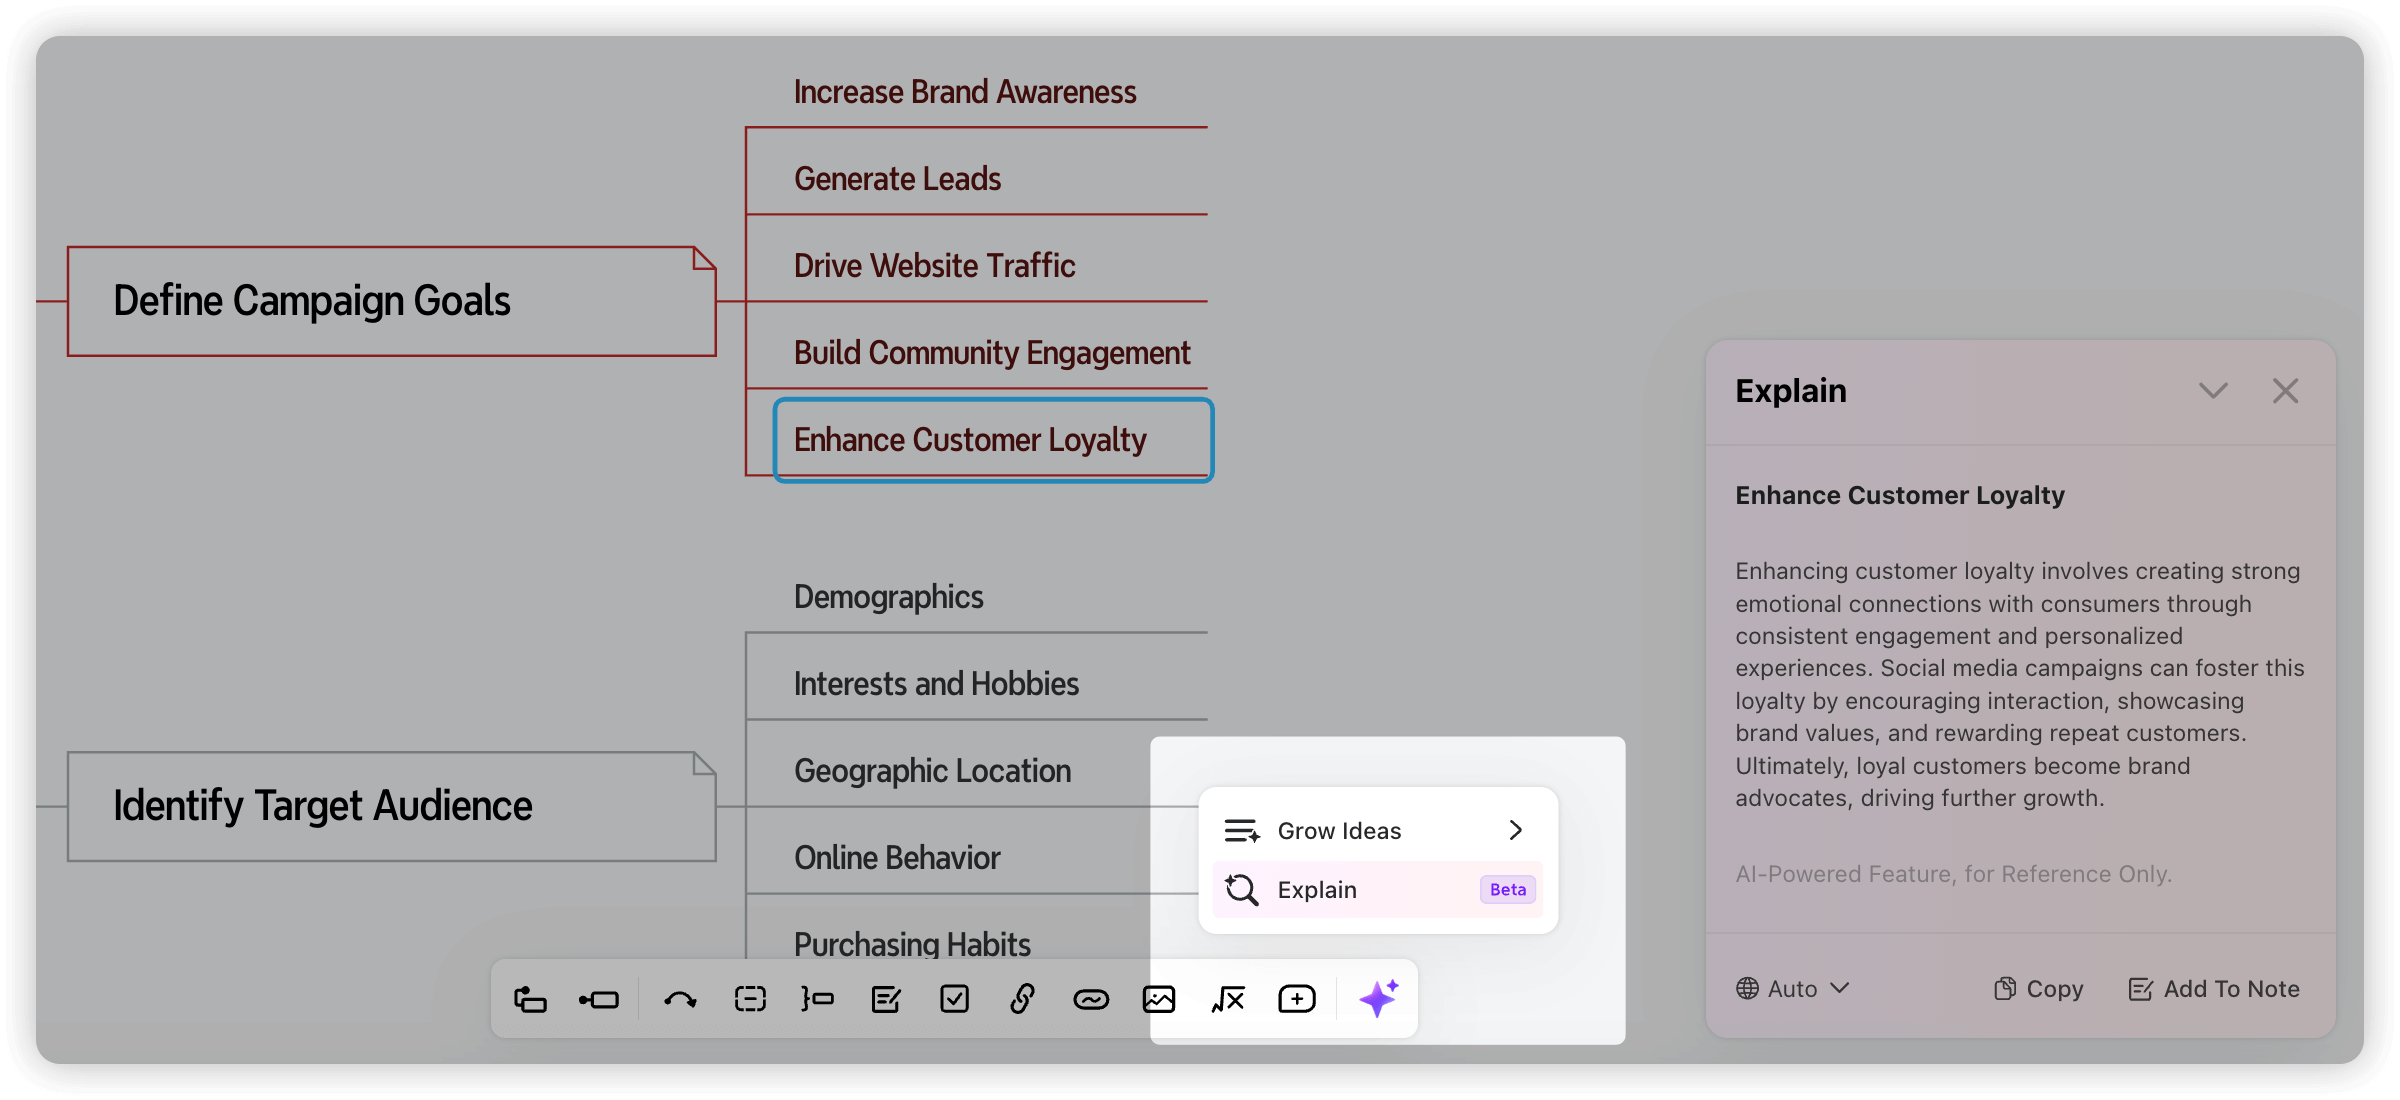The height and width of the screenshot is (1100, 2400).
Task: Expand the Grow Ideas submenu
Action: tap(1516, 830)
